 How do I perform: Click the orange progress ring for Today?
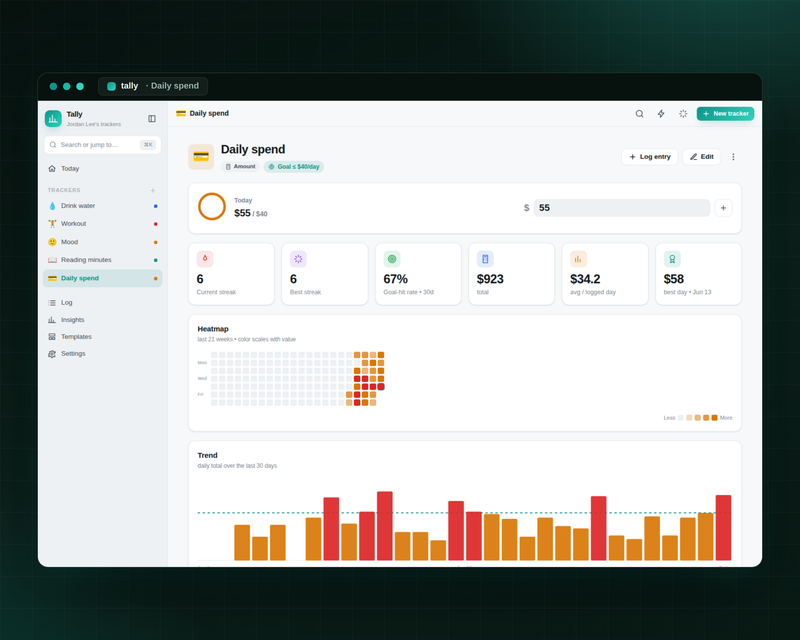(212, 207)
